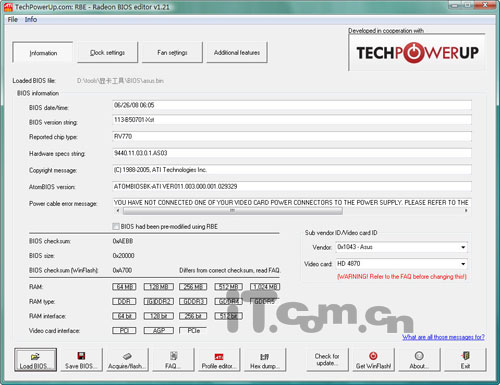Click the Load BIOS folder icon button
The width and height of the screenshot is (500, 385).
click(x=35, y=360)
